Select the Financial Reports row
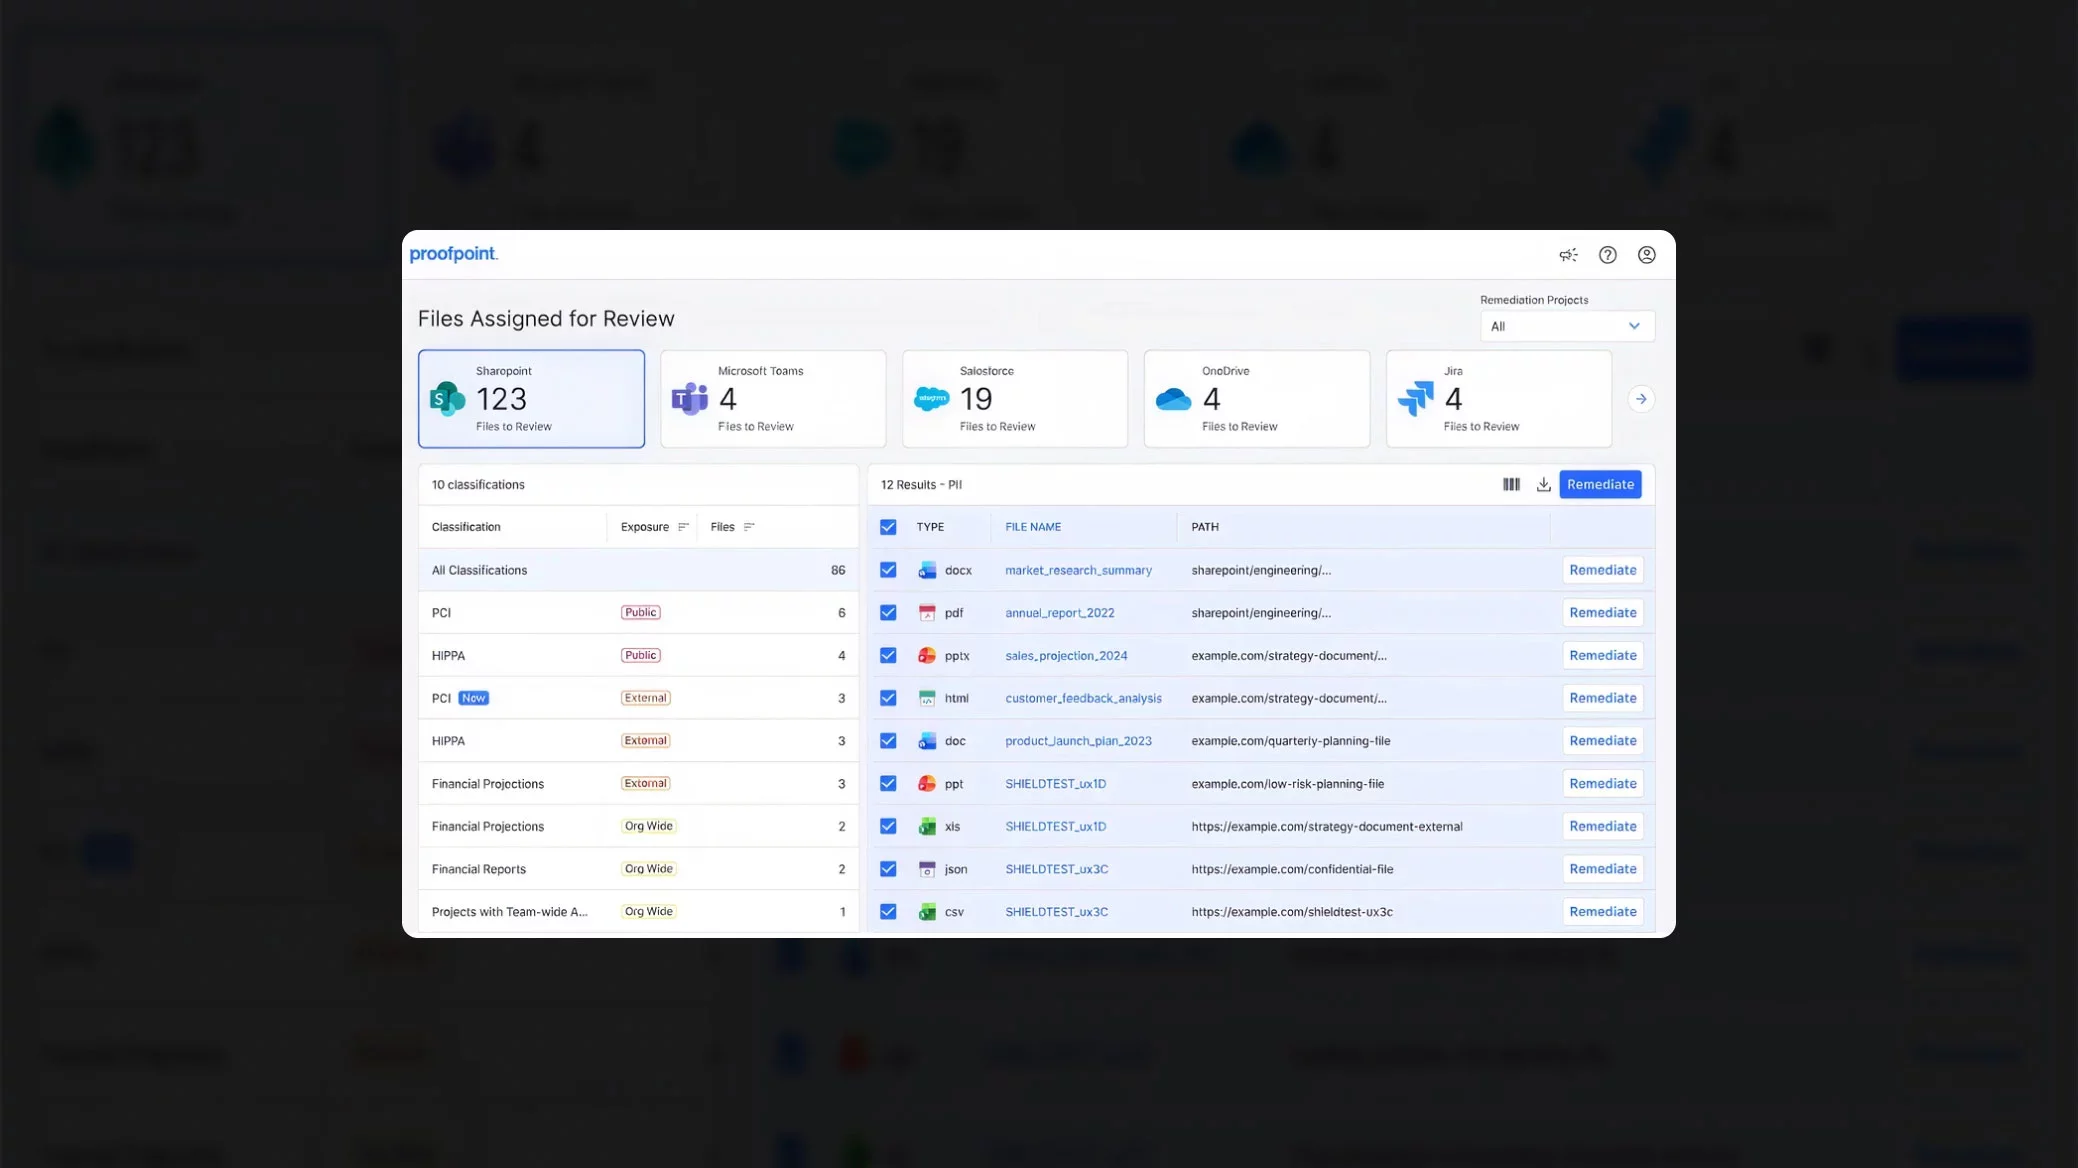The height and width of the screenshot is (1168, 2078). click(x=638, y=869)
